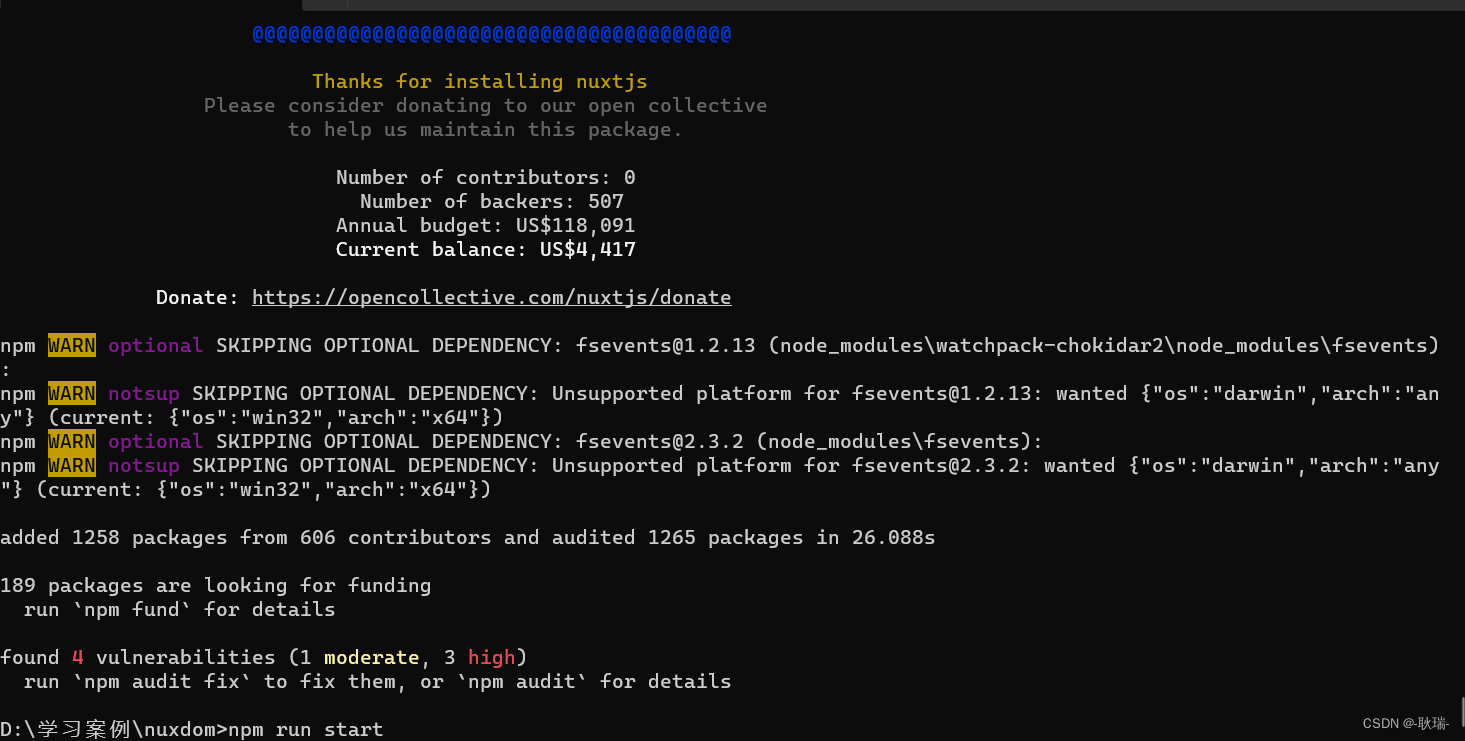Click the path "node_modules\watchpack-chokidar2\node_modules\fsevents"

click(x=1104, y=346)
